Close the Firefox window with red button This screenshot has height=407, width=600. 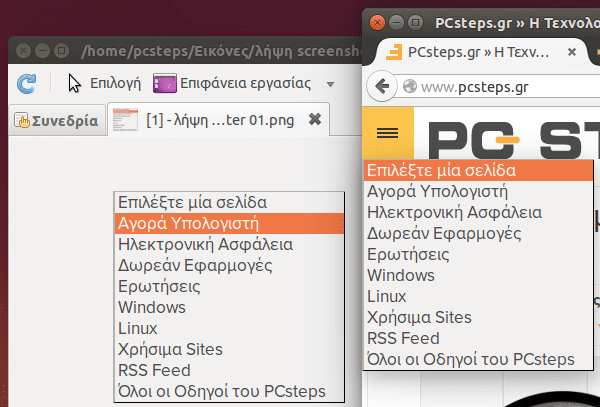pyautogui.click(x=377, y=23)
